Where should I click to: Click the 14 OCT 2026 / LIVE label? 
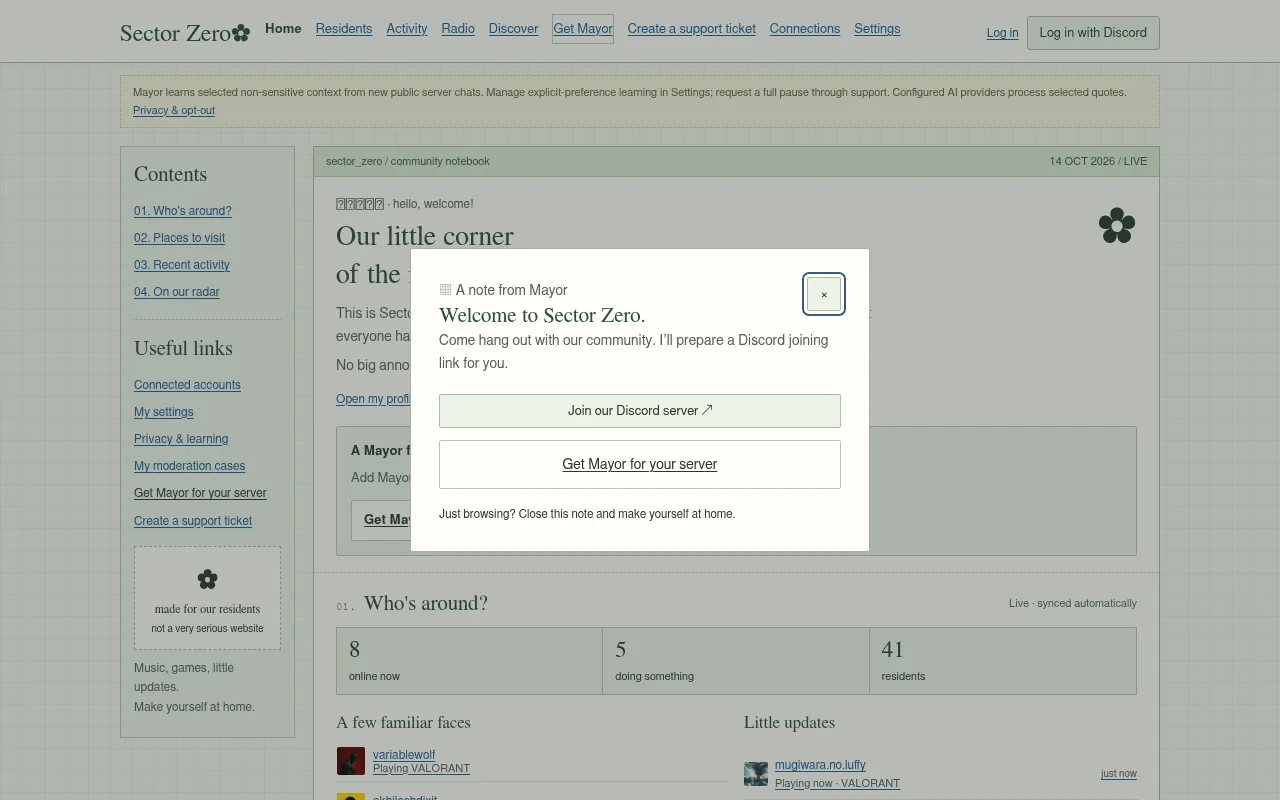click(x=1098, y=161)
